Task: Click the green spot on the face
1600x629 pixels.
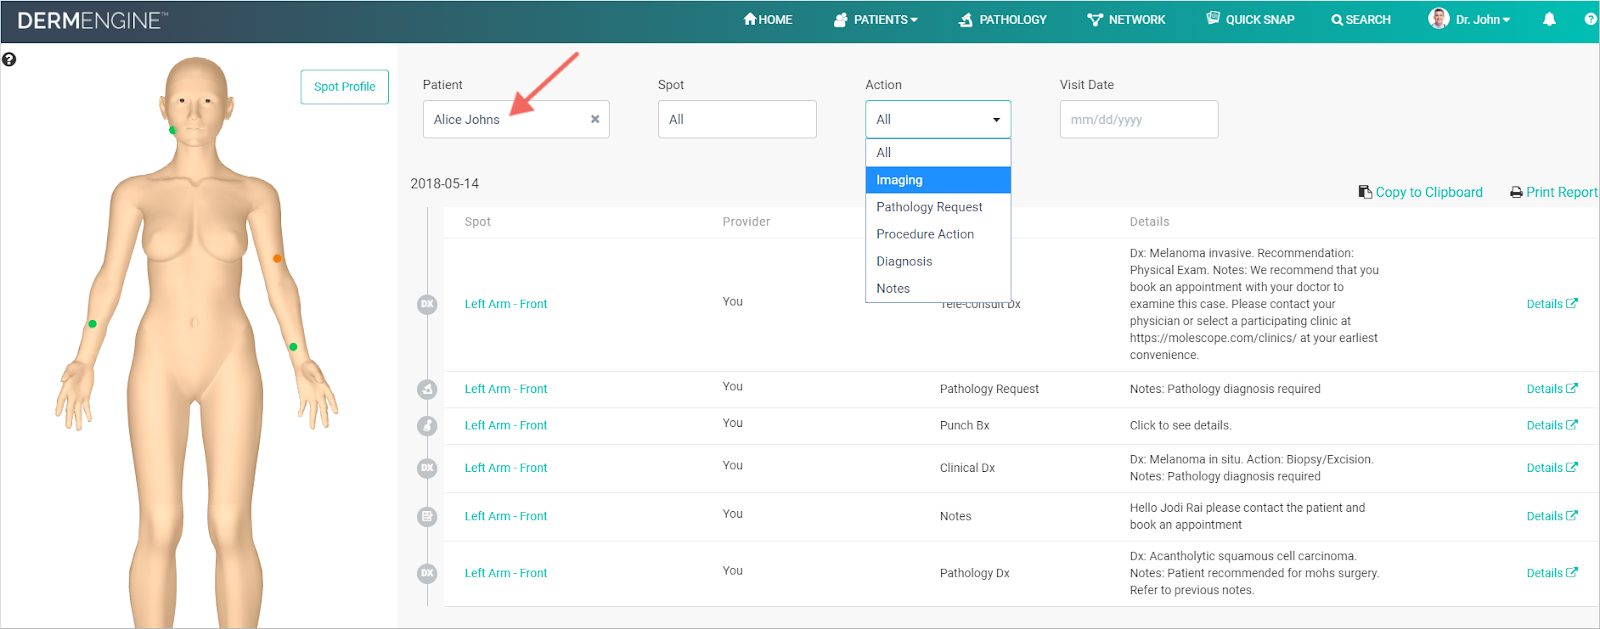Action: (172, 130)
